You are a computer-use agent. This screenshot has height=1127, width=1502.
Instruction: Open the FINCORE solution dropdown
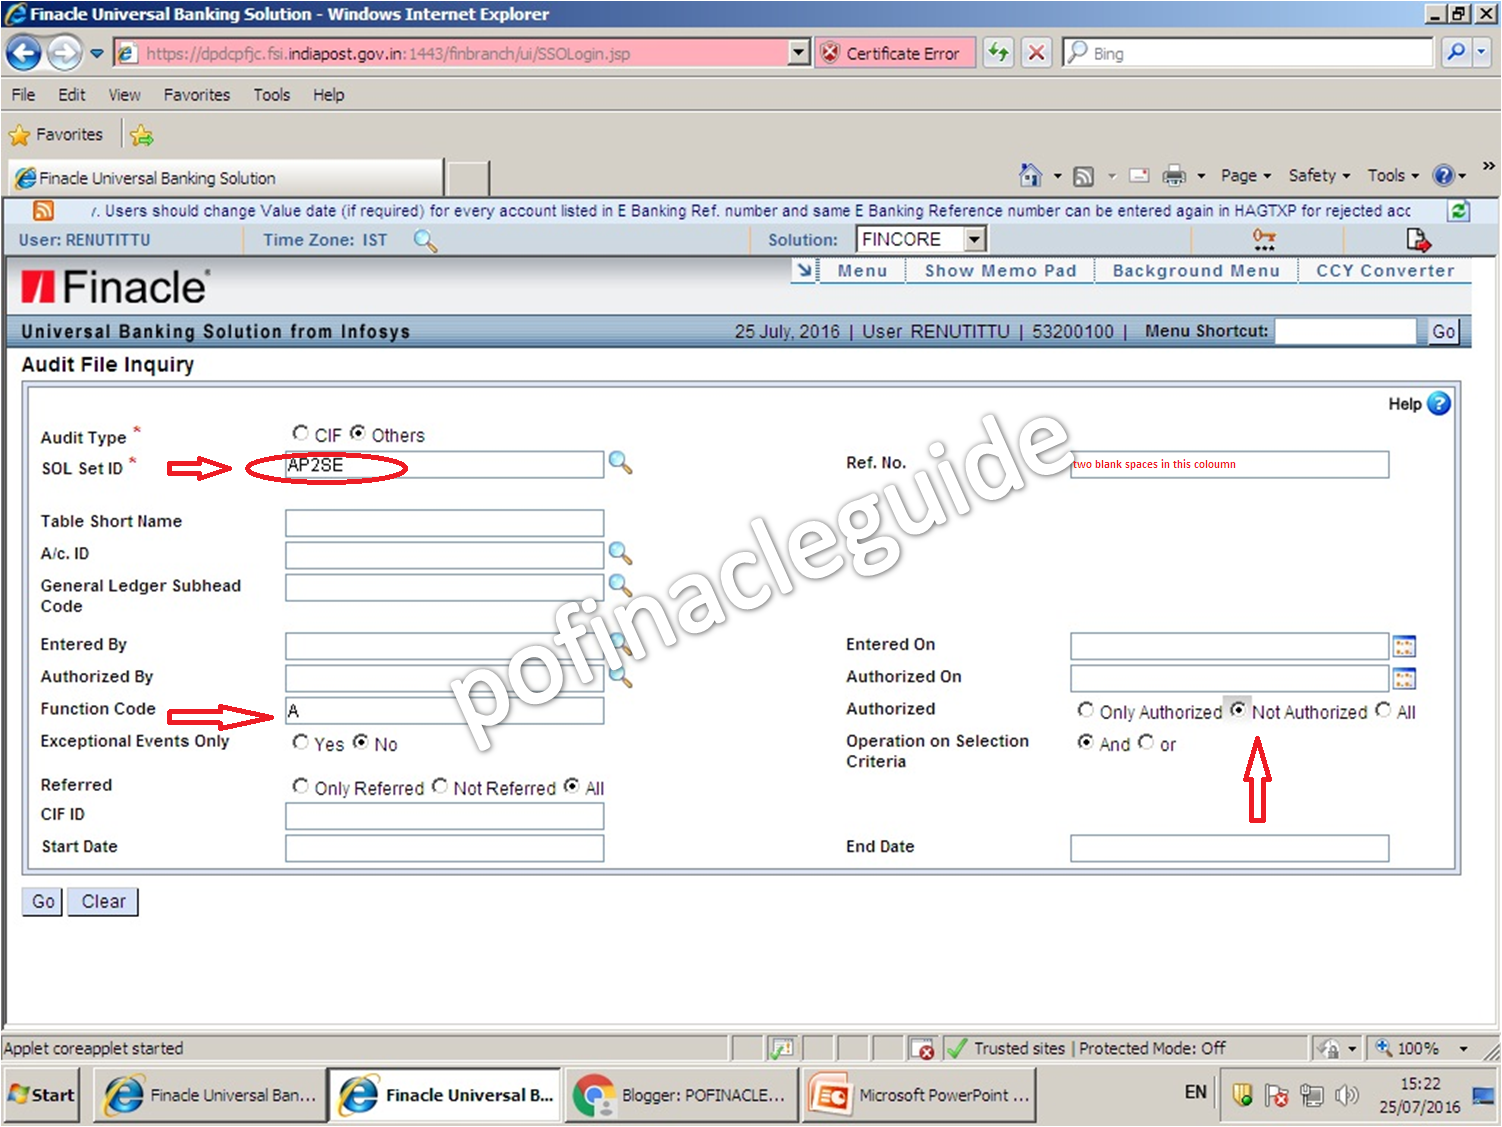pos(974,239)
